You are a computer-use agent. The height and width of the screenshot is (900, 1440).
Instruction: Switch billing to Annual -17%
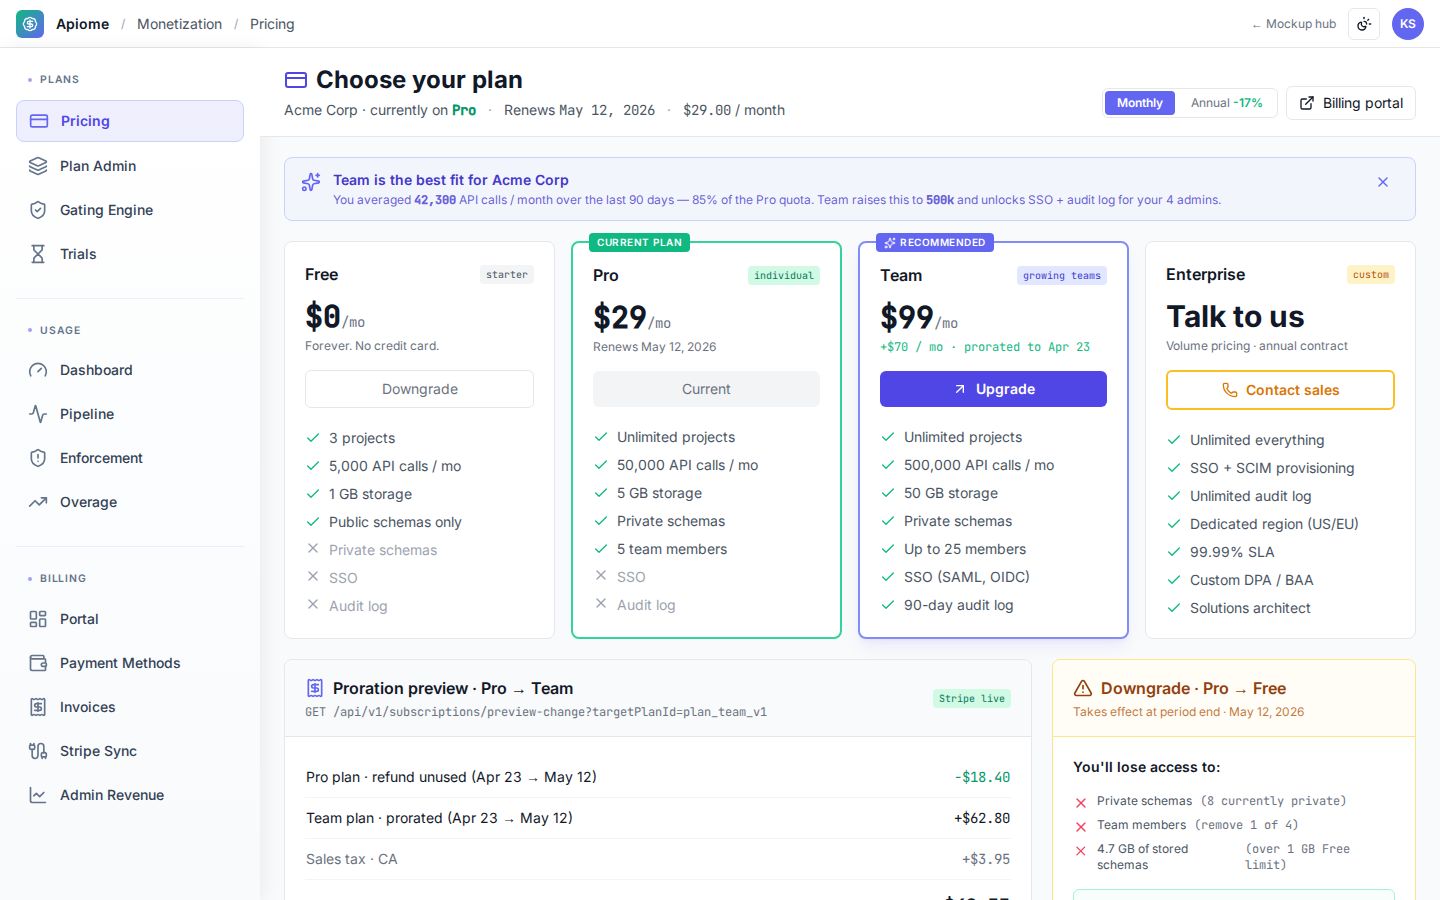pyautogui.click(x=1227, y=103)
